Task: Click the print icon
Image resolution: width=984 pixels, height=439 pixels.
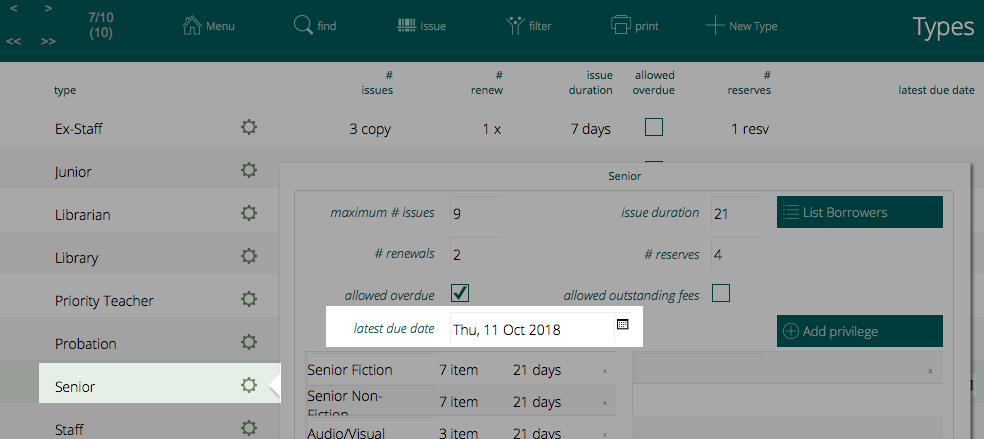Action: (x=621, y=26)
